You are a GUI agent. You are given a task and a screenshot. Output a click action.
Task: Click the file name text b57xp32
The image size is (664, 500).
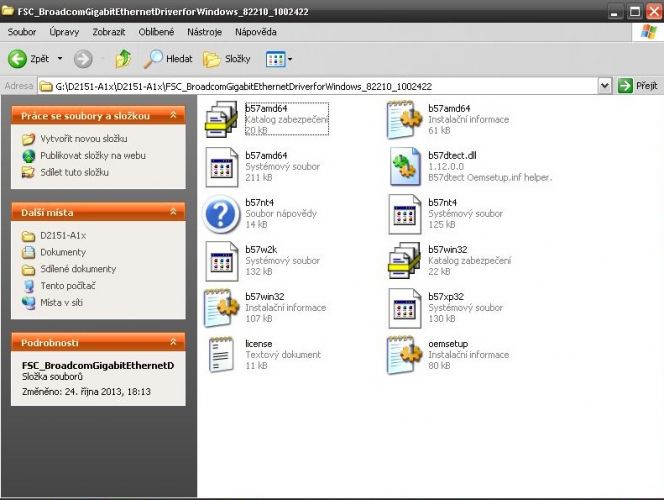tap(446, 296)
